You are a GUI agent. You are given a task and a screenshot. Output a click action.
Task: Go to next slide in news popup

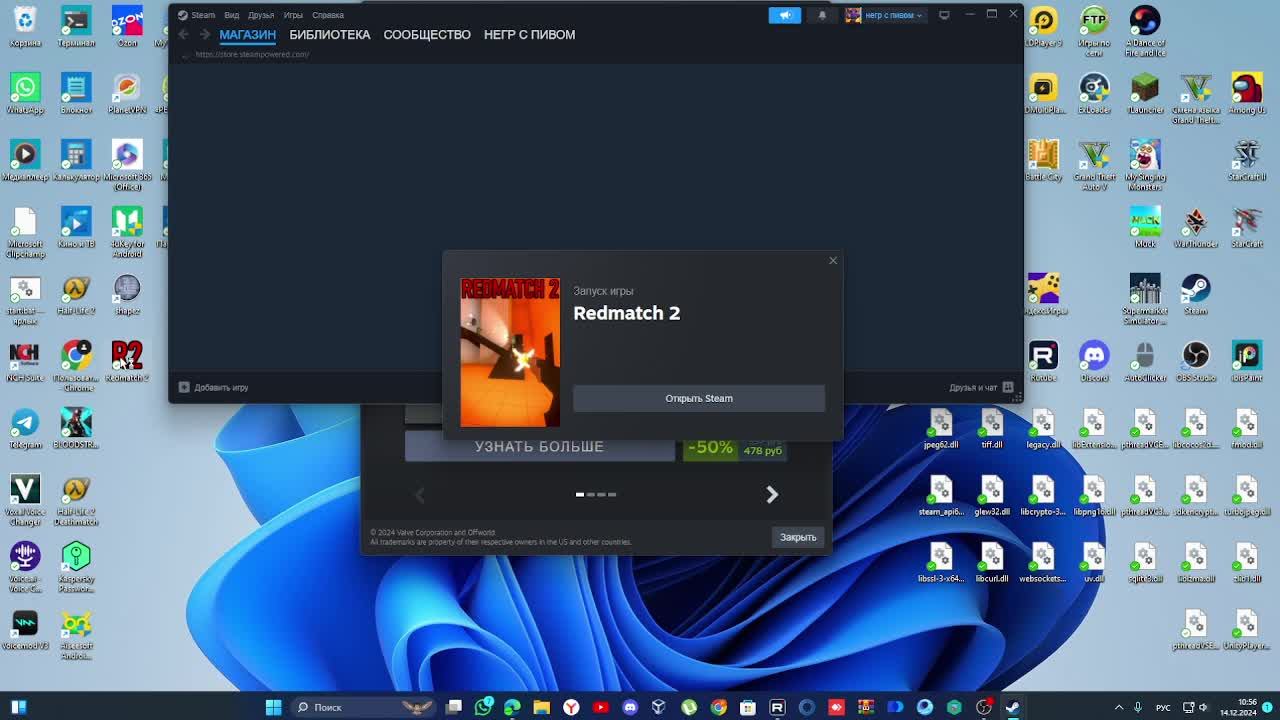(772, 494)
